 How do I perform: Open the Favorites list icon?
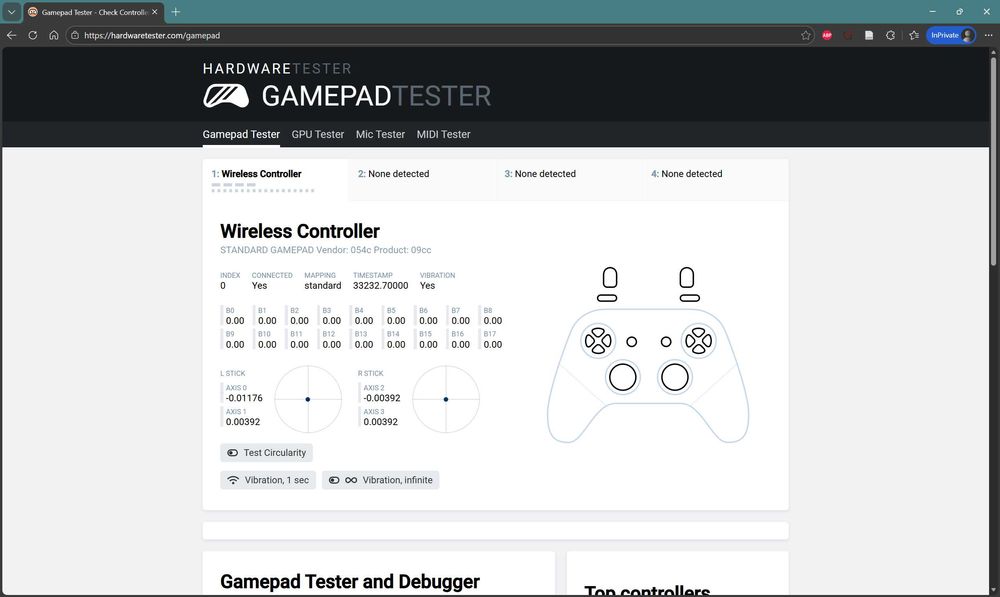tap(914, 35)
